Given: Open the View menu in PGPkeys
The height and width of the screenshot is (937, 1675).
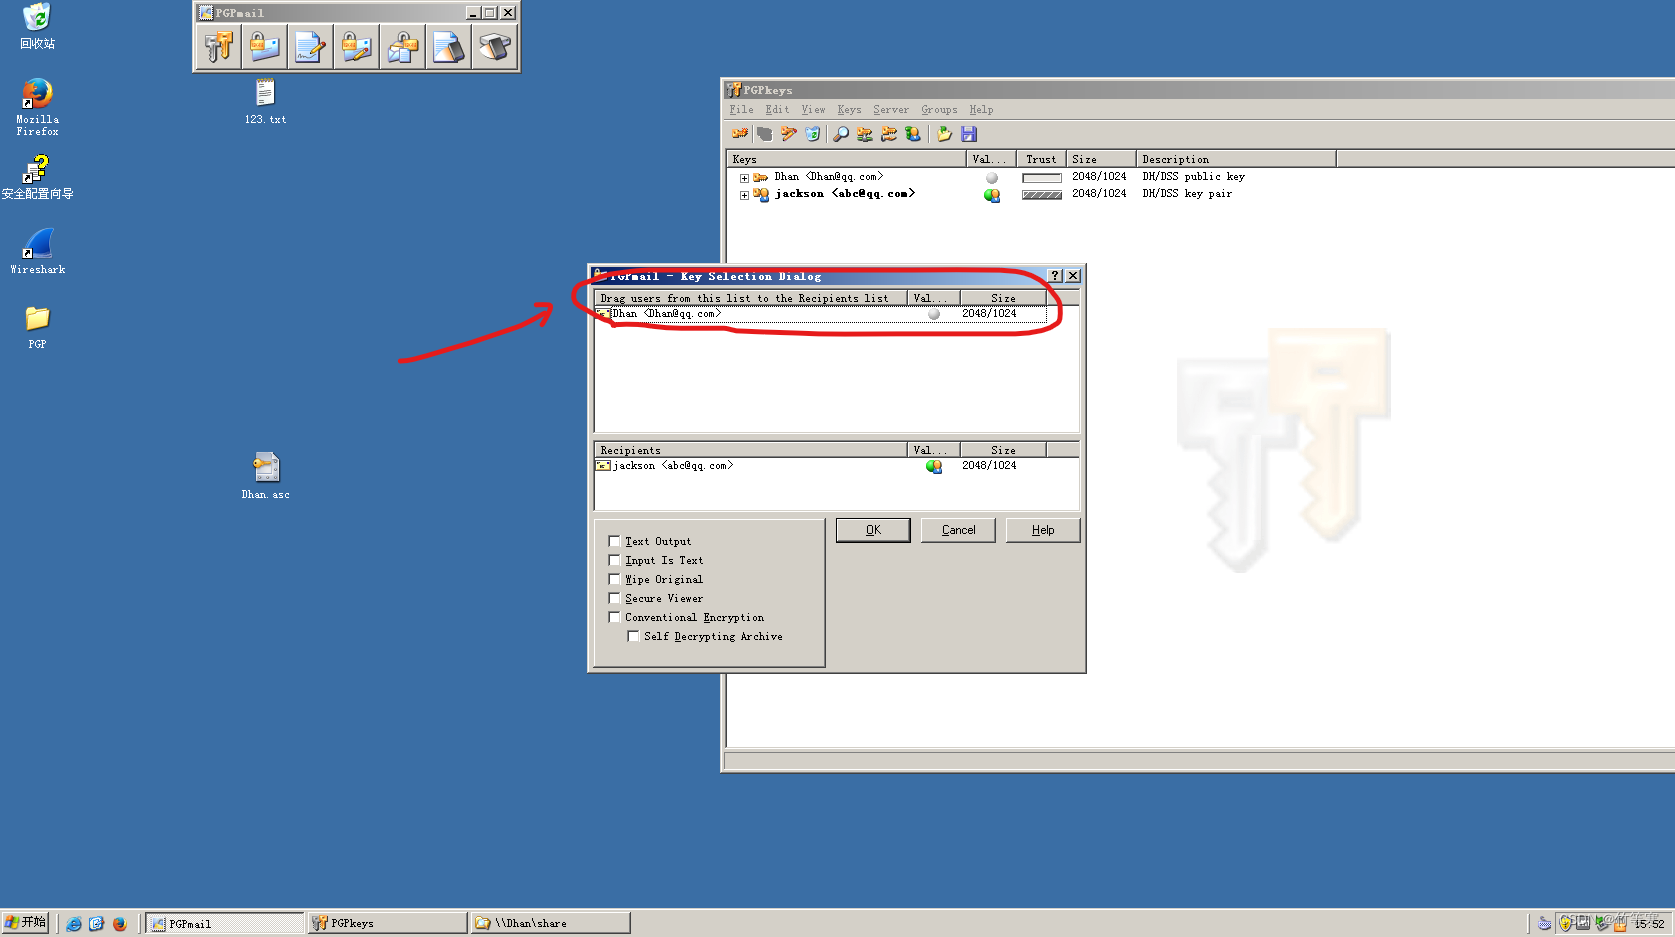Looking at the screenshot, I should [x=813, y=110].
